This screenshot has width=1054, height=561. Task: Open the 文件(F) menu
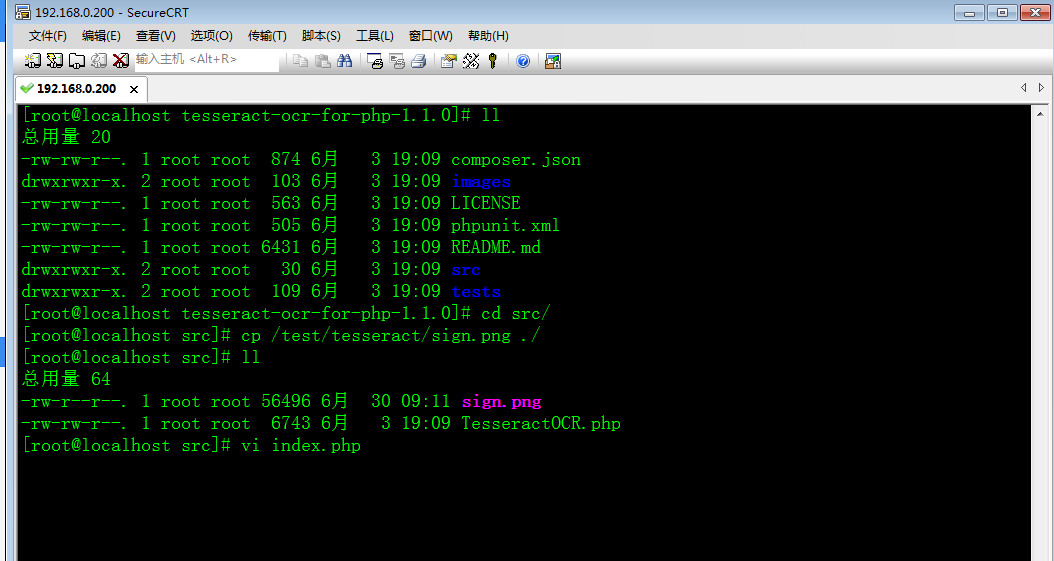point(48,36)
